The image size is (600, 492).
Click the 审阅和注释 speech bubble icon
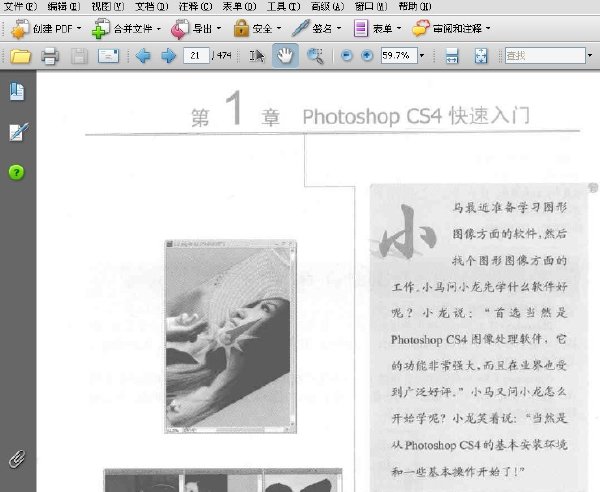pyautogui.click(x=421, y=28)
